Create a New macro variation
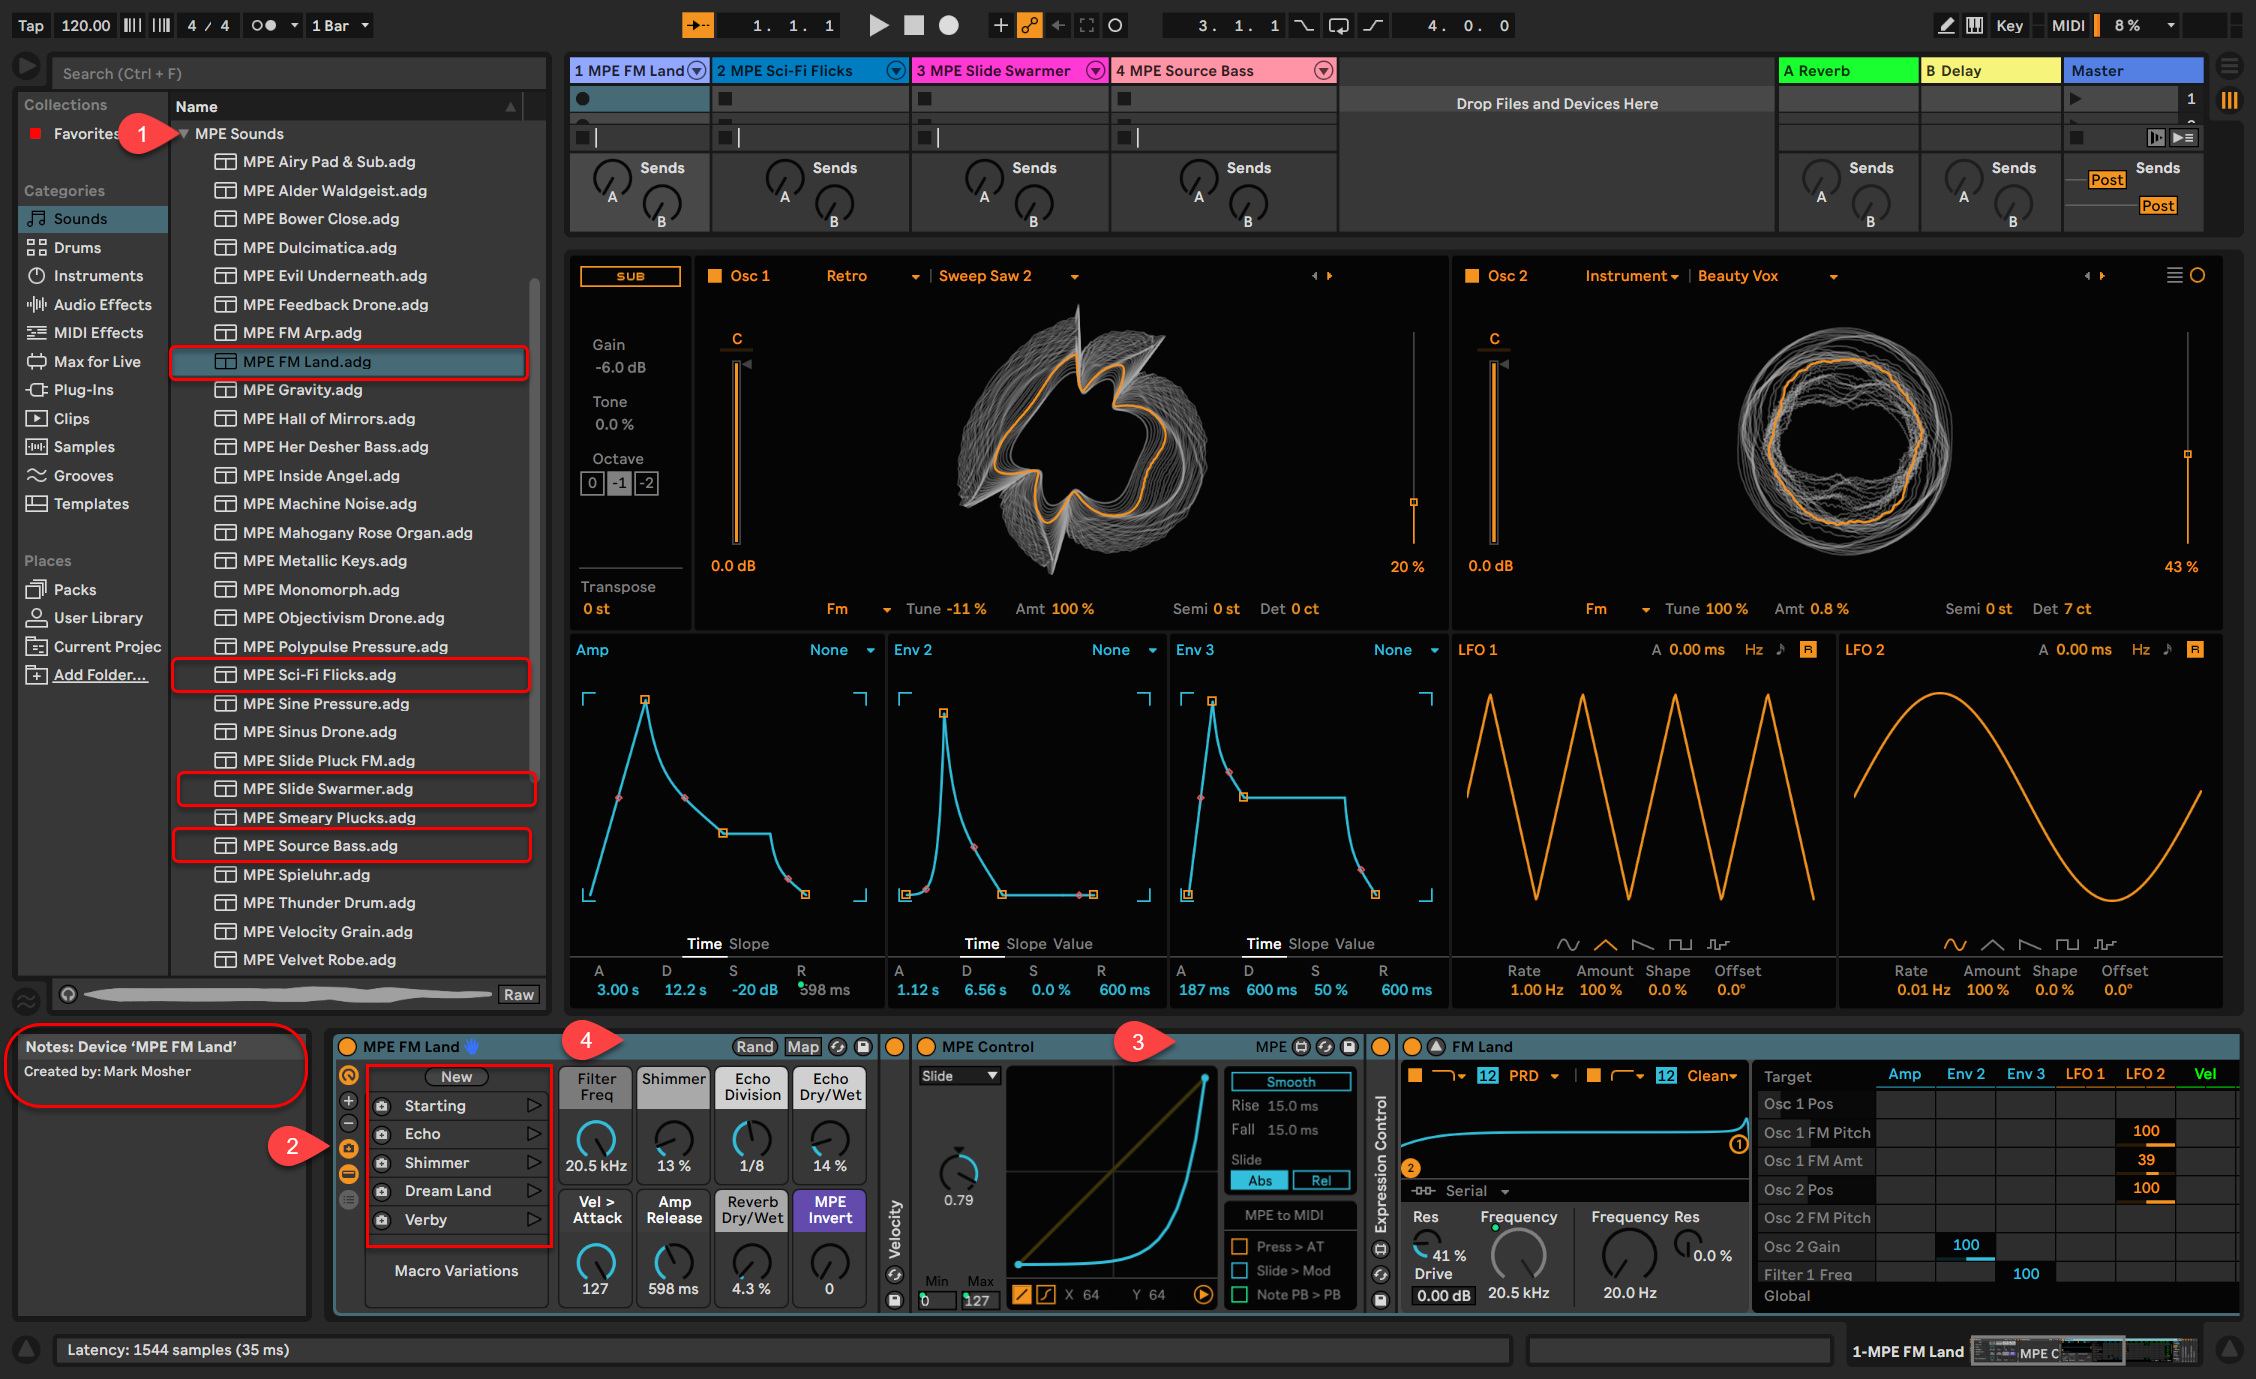Image resolution: width=2256 pixels, height=1379 pixels. pyautogui.click(x=457, y=1077)
